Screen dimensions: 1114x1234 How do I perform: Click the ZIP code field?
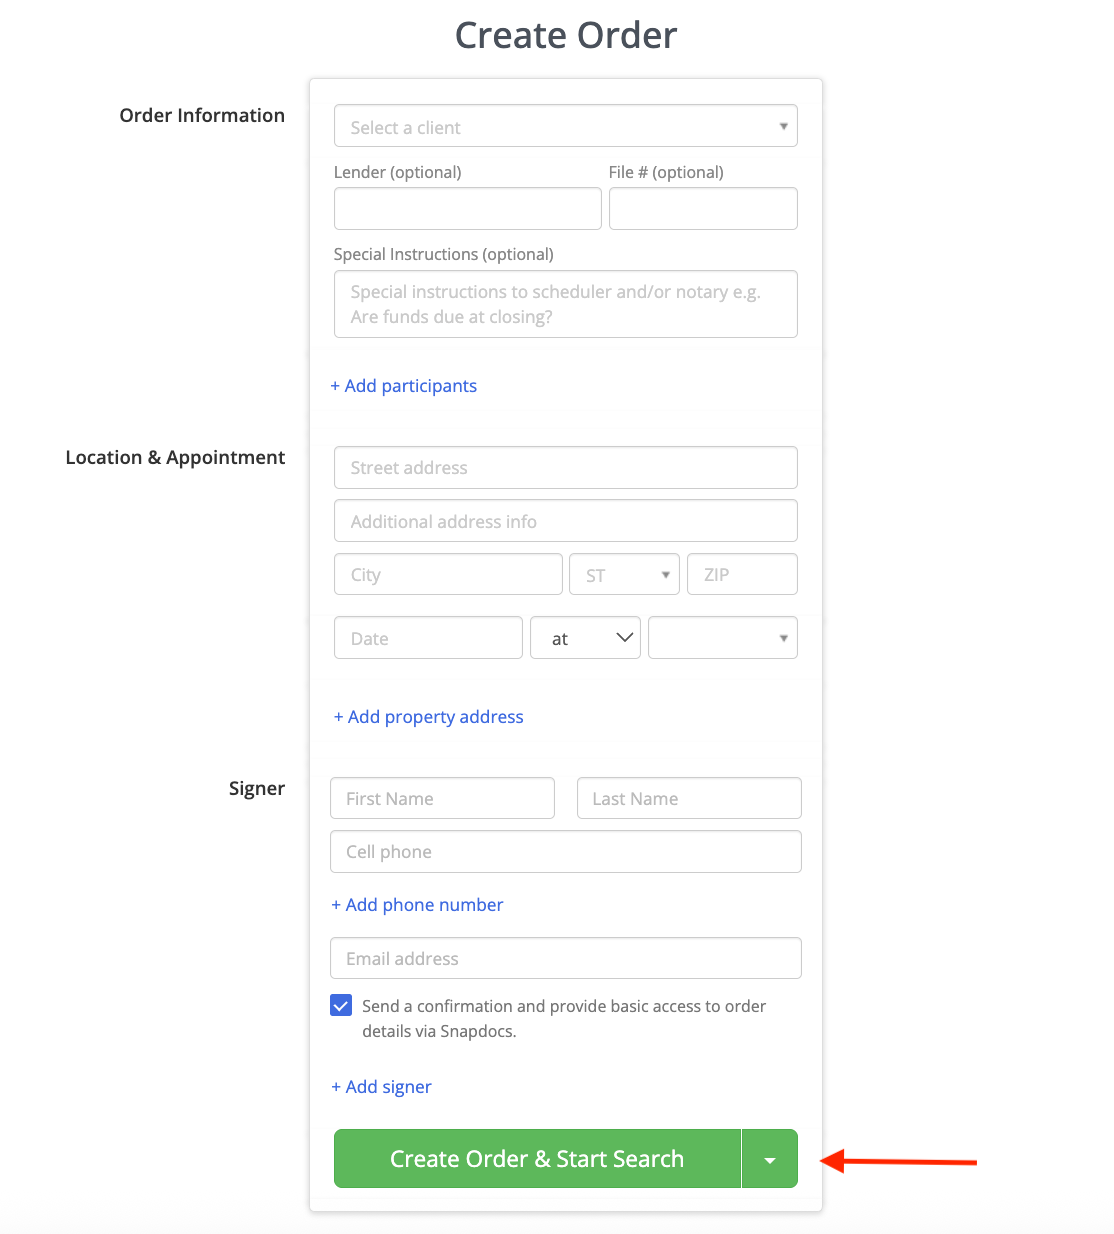[741, 575]
